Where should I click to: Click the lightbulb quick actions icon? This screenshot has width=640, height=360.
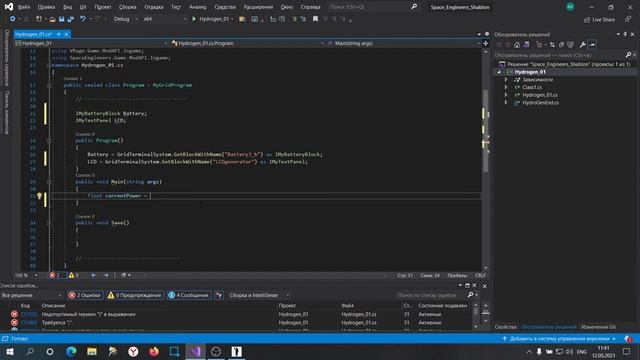pyautogui.click(x=39, y=196)
